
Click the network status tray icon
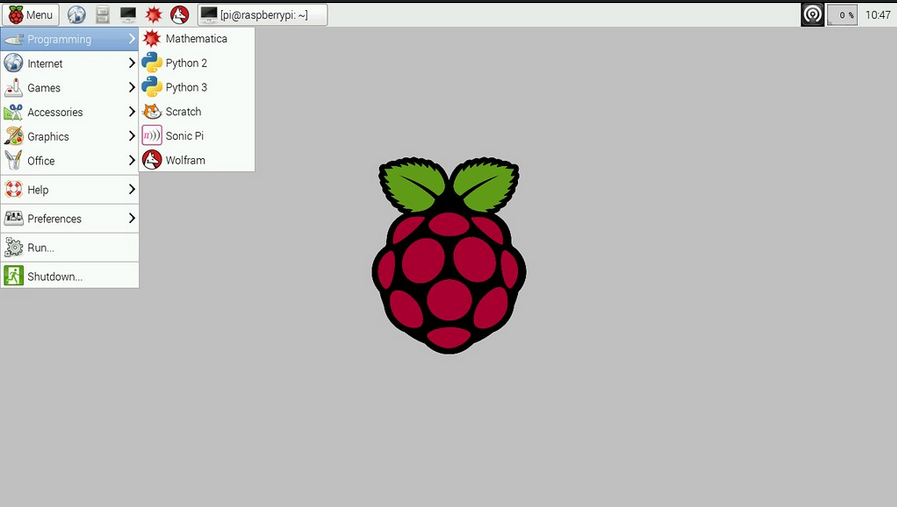coord(812,15)
